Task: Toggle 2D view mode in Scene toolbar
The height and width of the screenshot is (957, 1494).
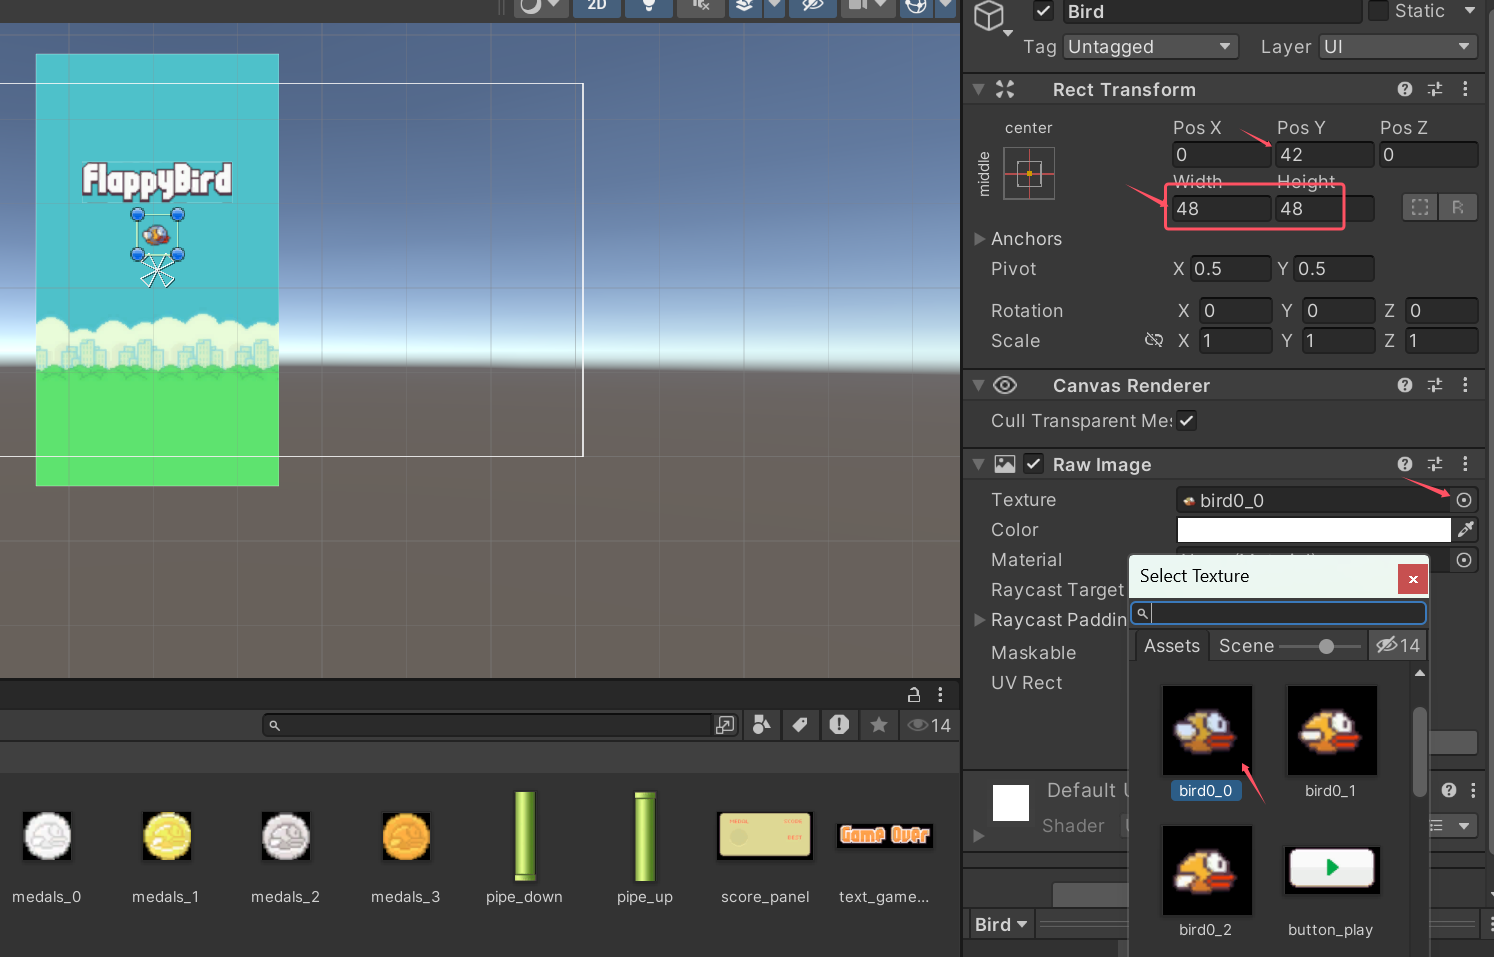Action: (x=597, y=6)
